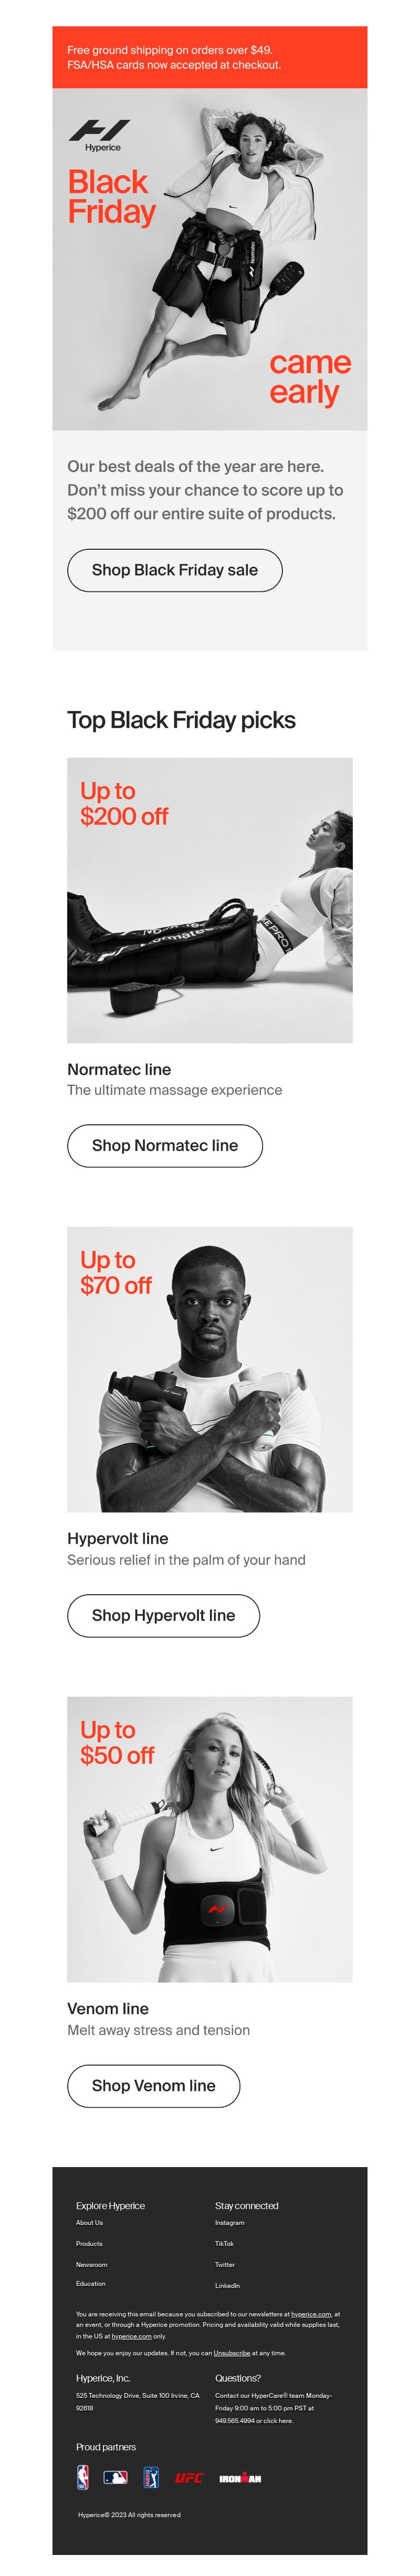Image resolution: width=420 pixels, height=2576 pixels.
Task: Open the TikTok footer link
Action: [x=225, y=2243]
